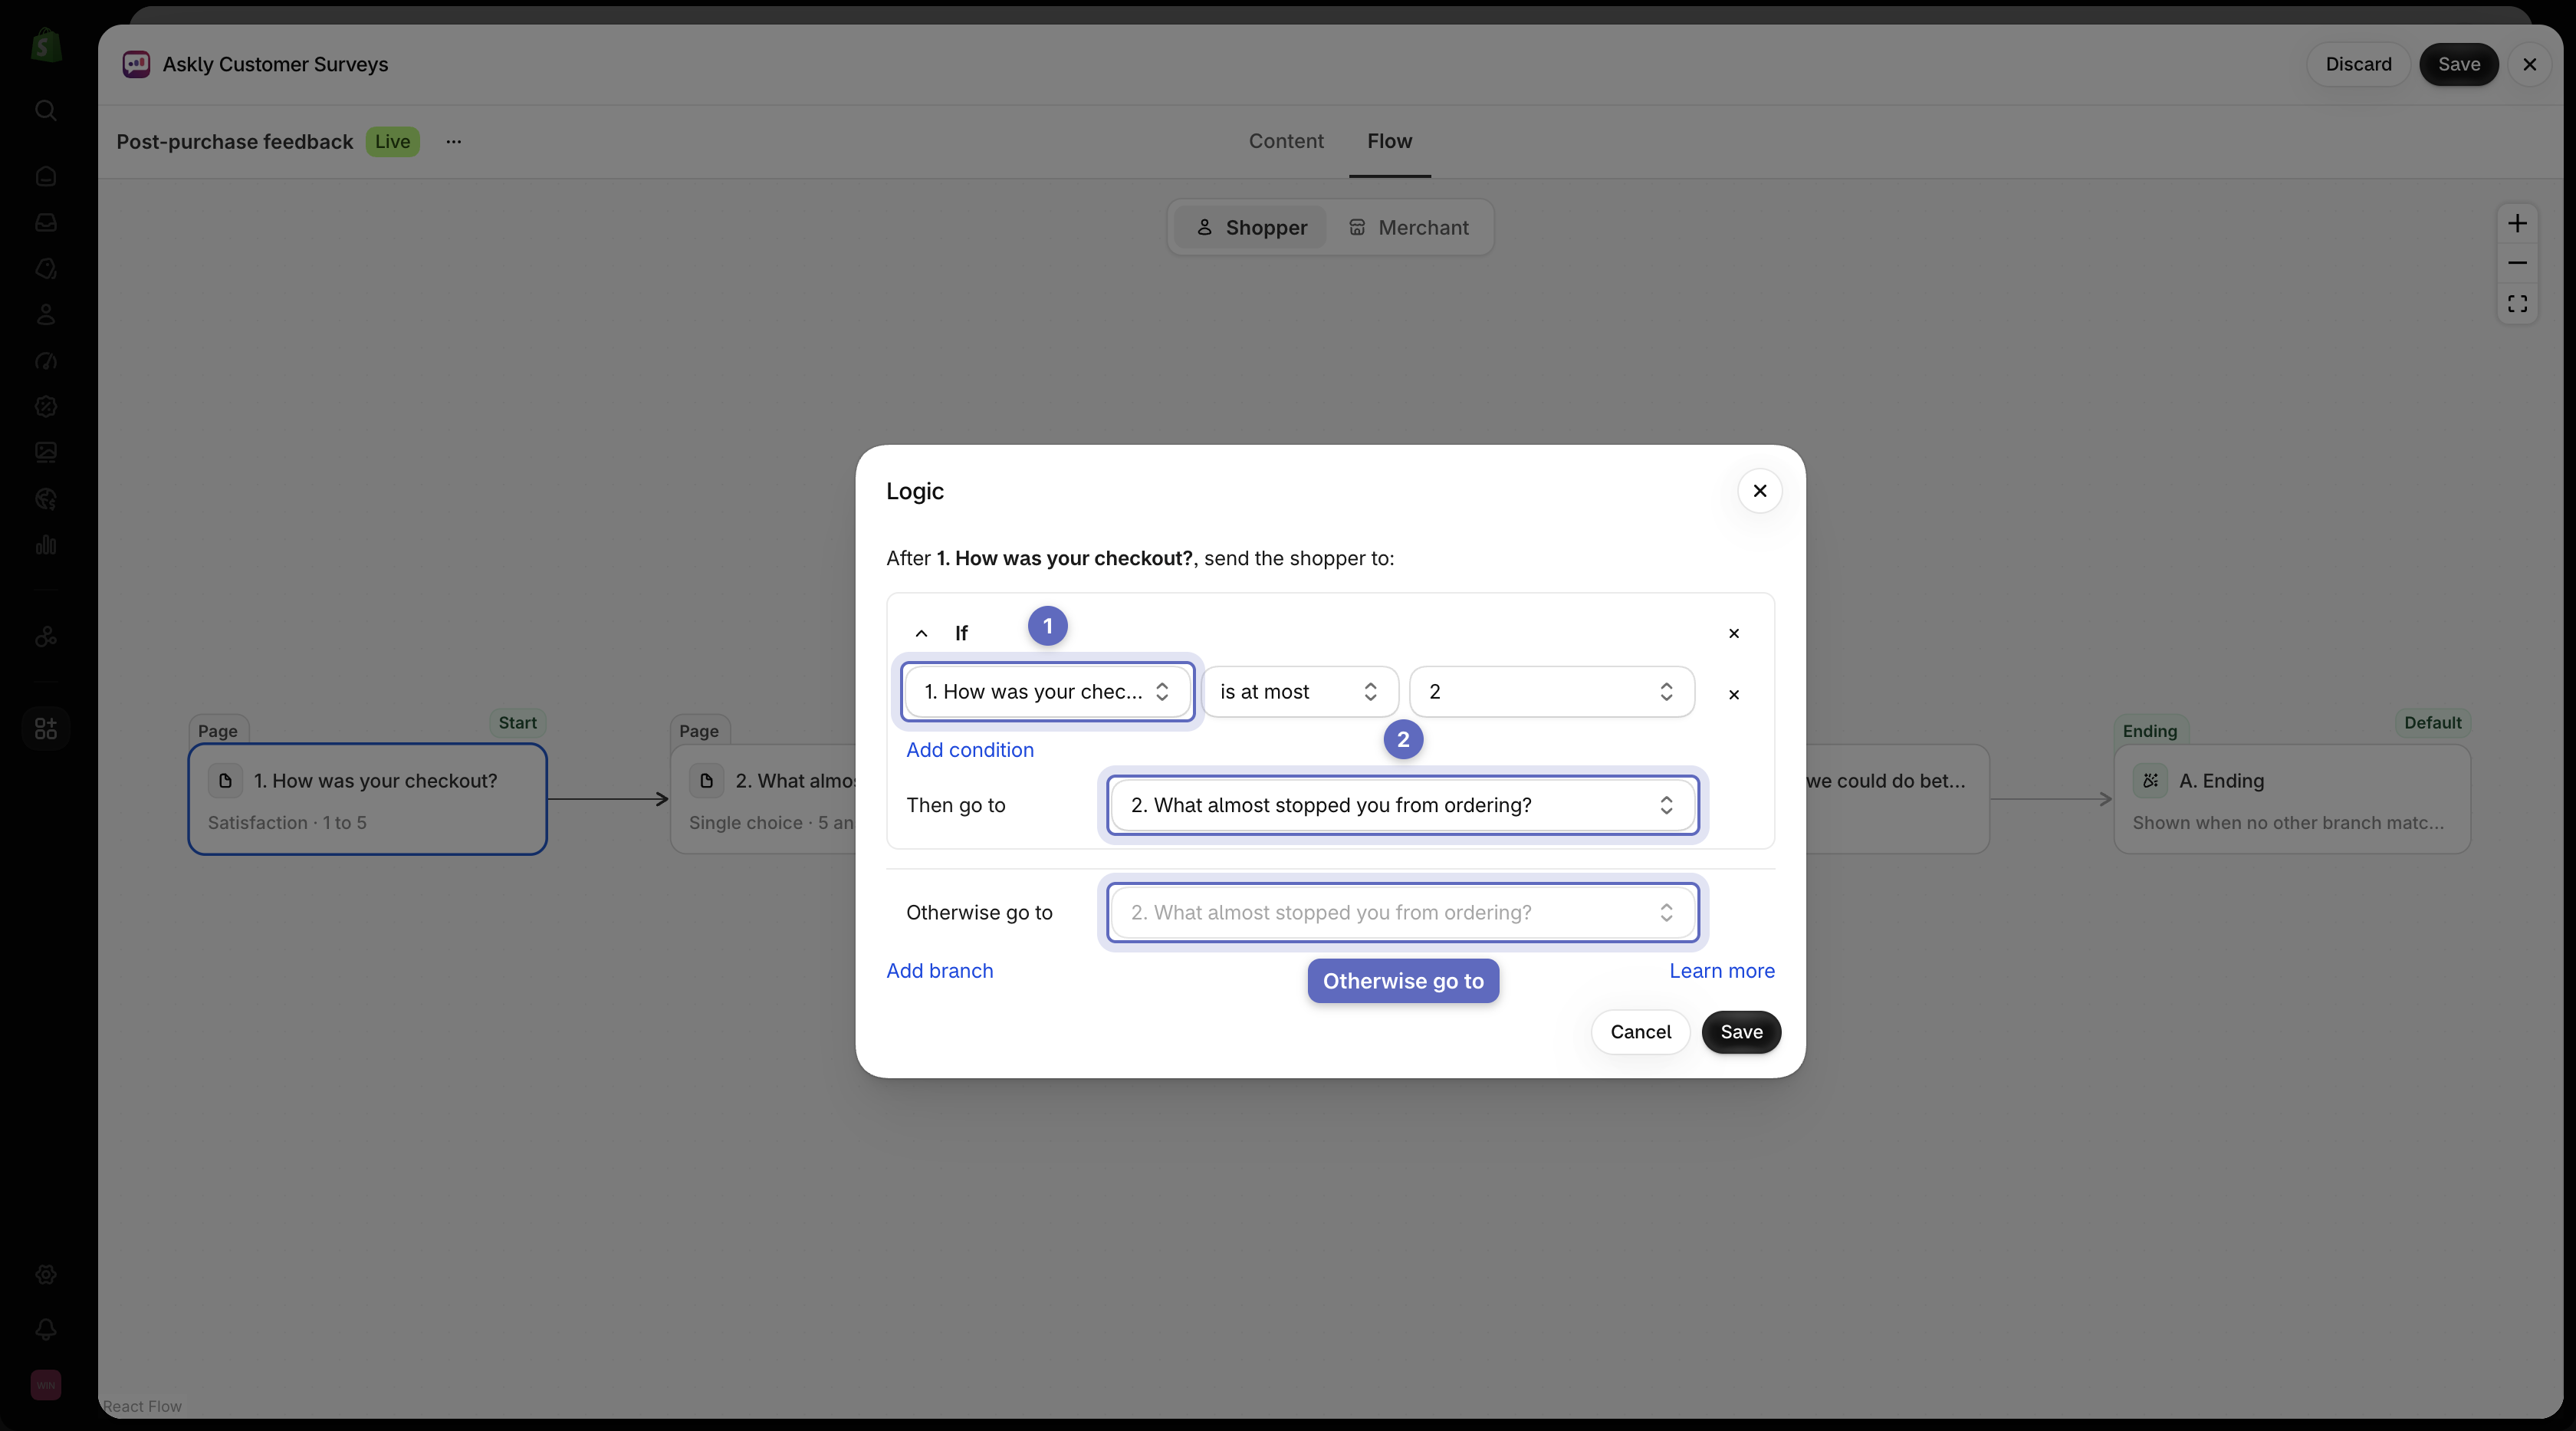The height and width of the screenshot is (1431, 2576).
Task: Switch to the Content tab
Action: coord(1286,141)
